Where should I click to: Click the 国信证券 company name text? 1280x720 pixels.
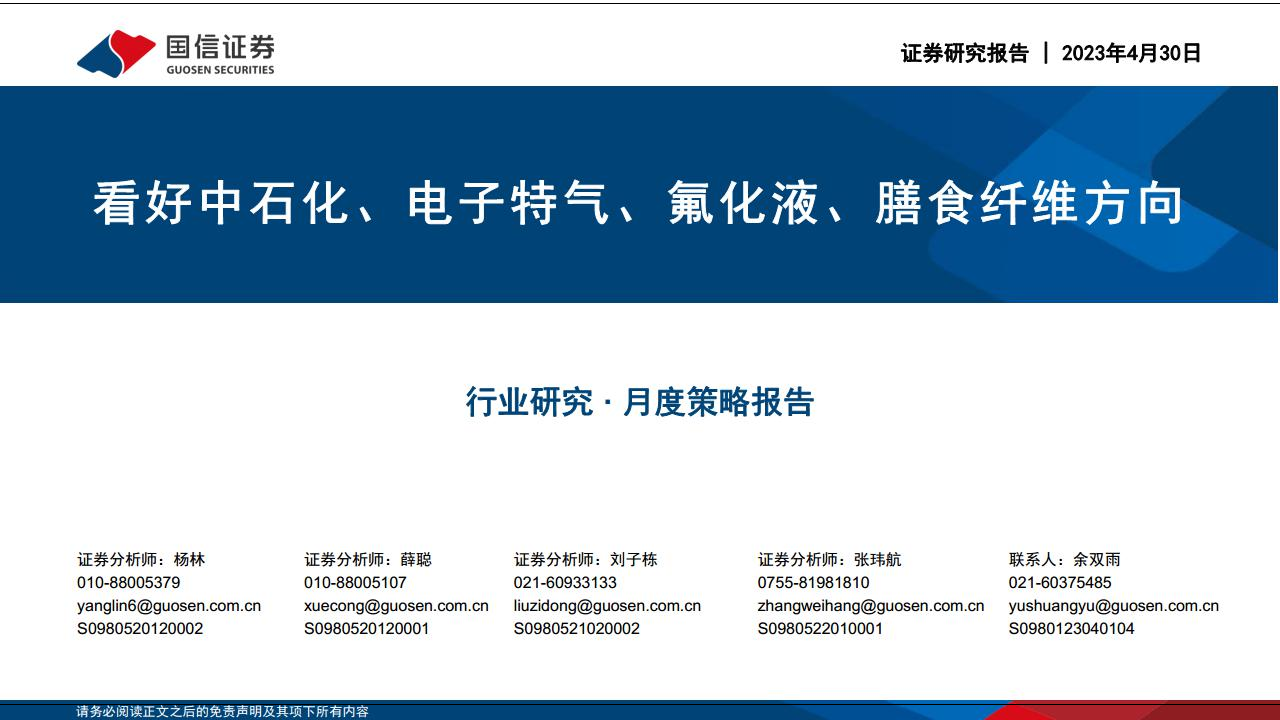click(220, 46)
